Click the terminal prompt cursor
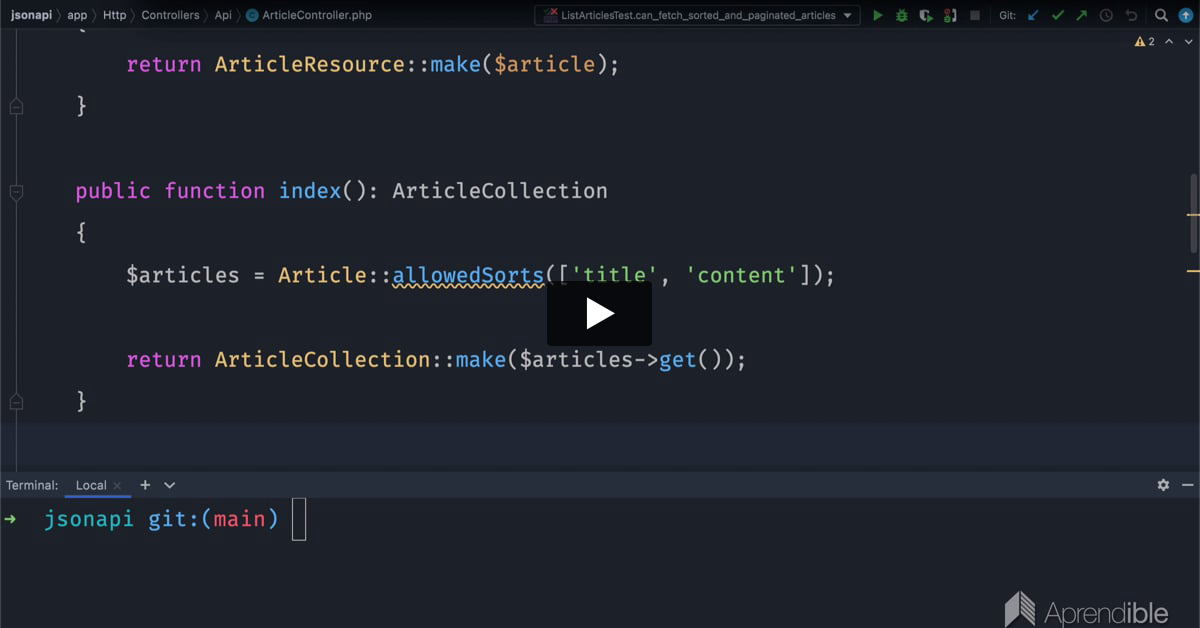1200x628 pixels. point(298,519)
